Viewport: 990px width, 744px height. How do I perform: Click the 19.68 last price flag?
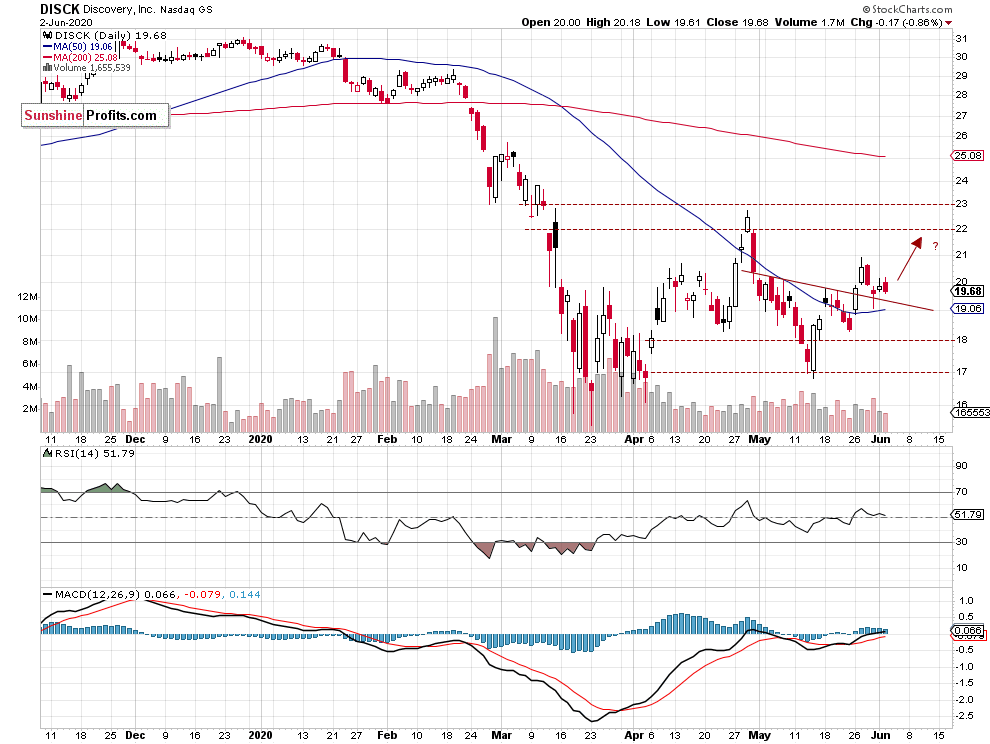[967, 291]
